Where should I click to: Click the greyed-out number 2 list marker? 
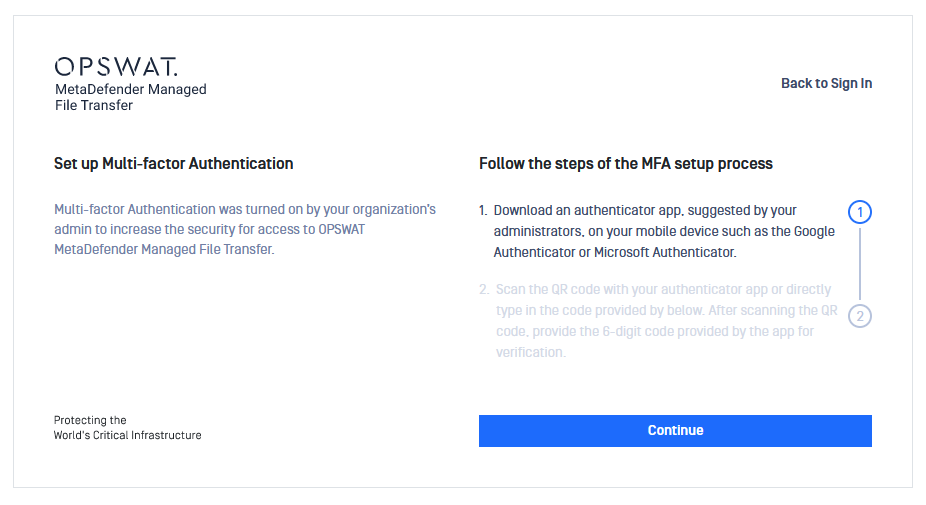tap(484, 289)
